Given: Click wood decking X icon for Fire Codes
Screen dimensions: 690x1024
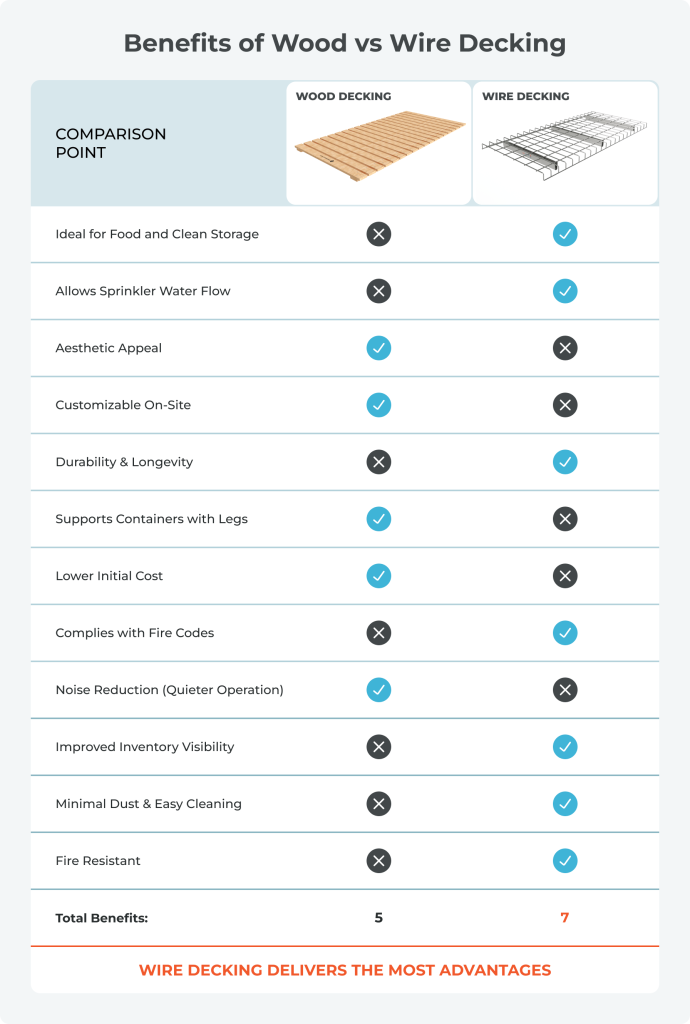Looking at the screenshot, I should point(378,633).
